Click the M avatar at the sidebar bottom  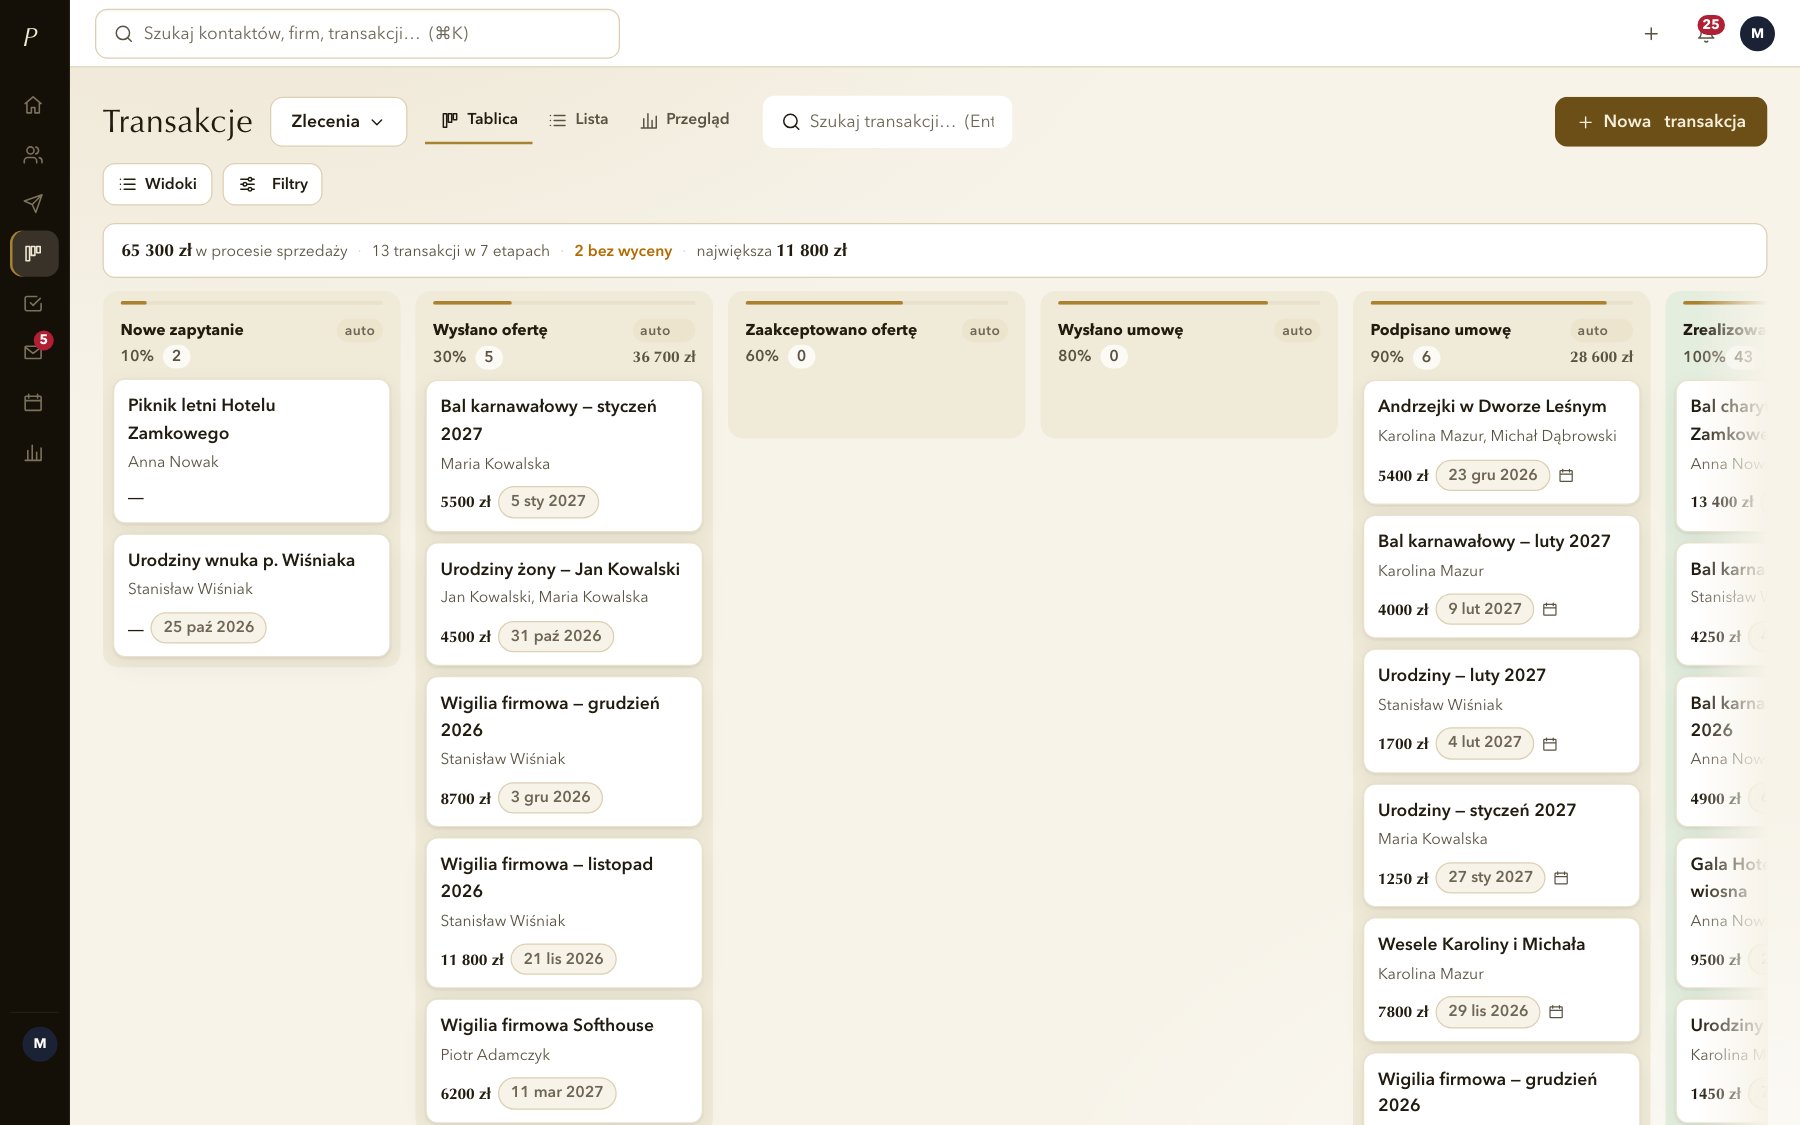tap(40, 1044)
